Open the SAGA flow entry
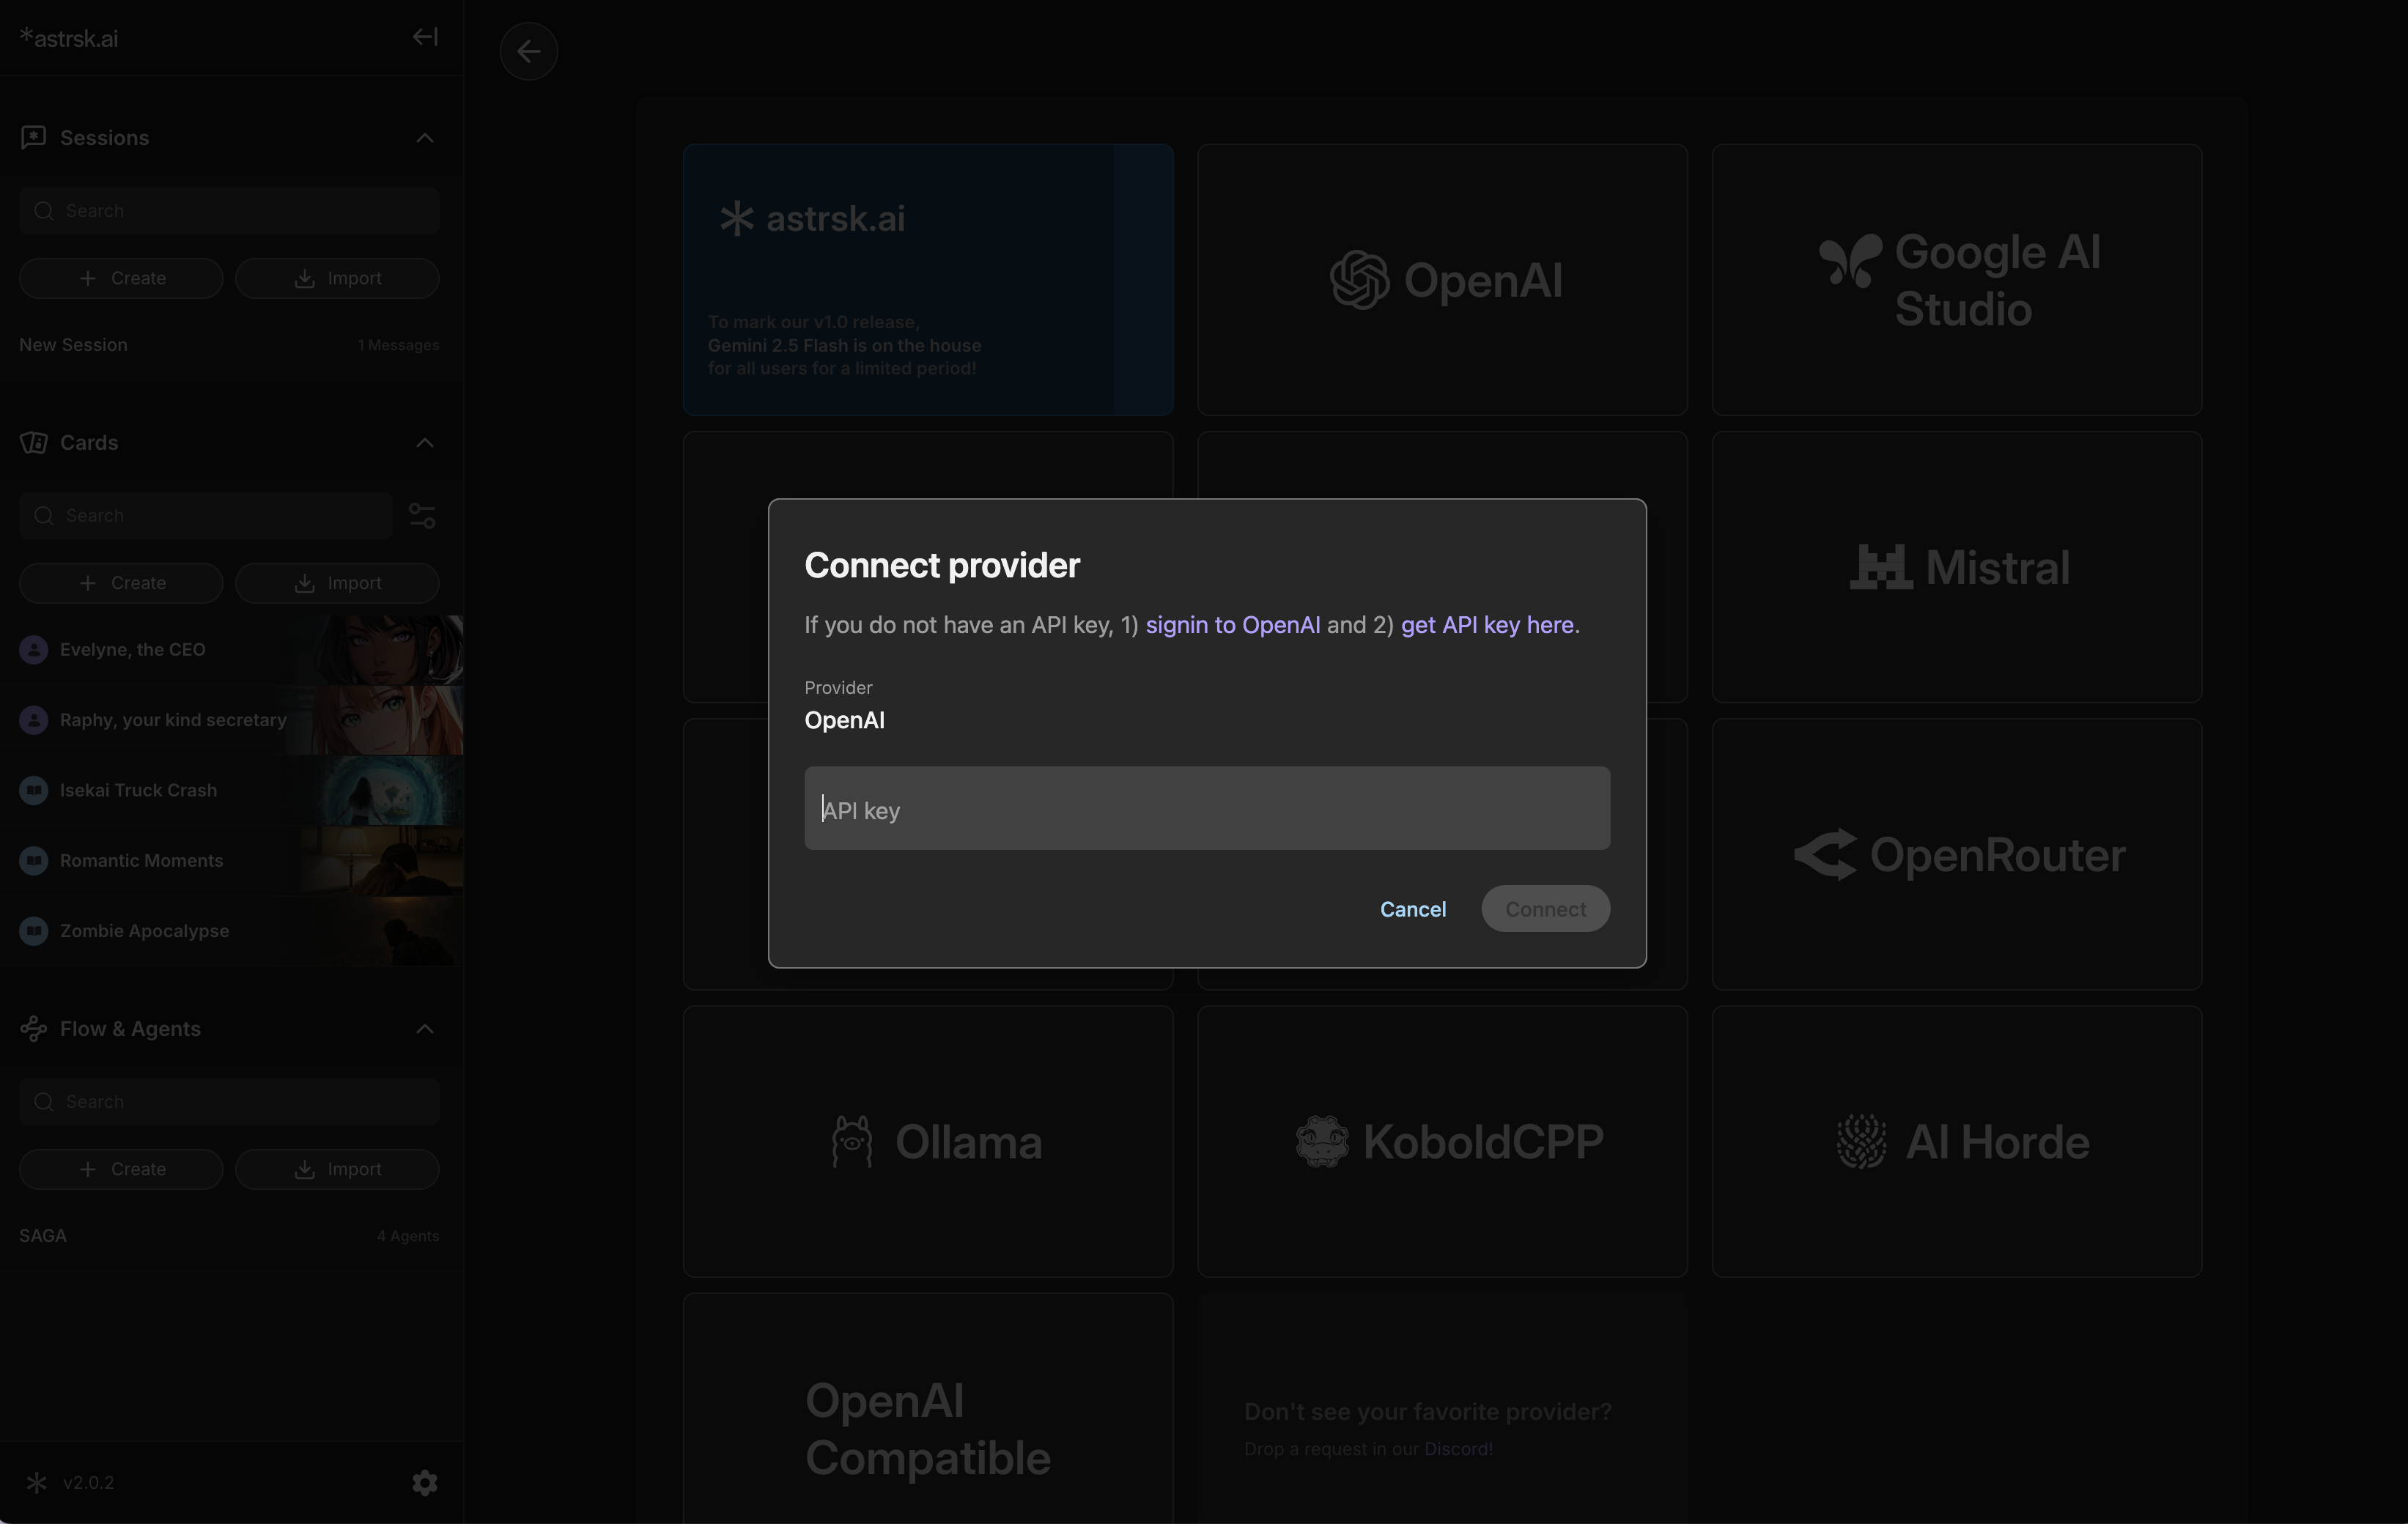The width and height of the screenshot is (2408, 1524). tap(229, 1235)
